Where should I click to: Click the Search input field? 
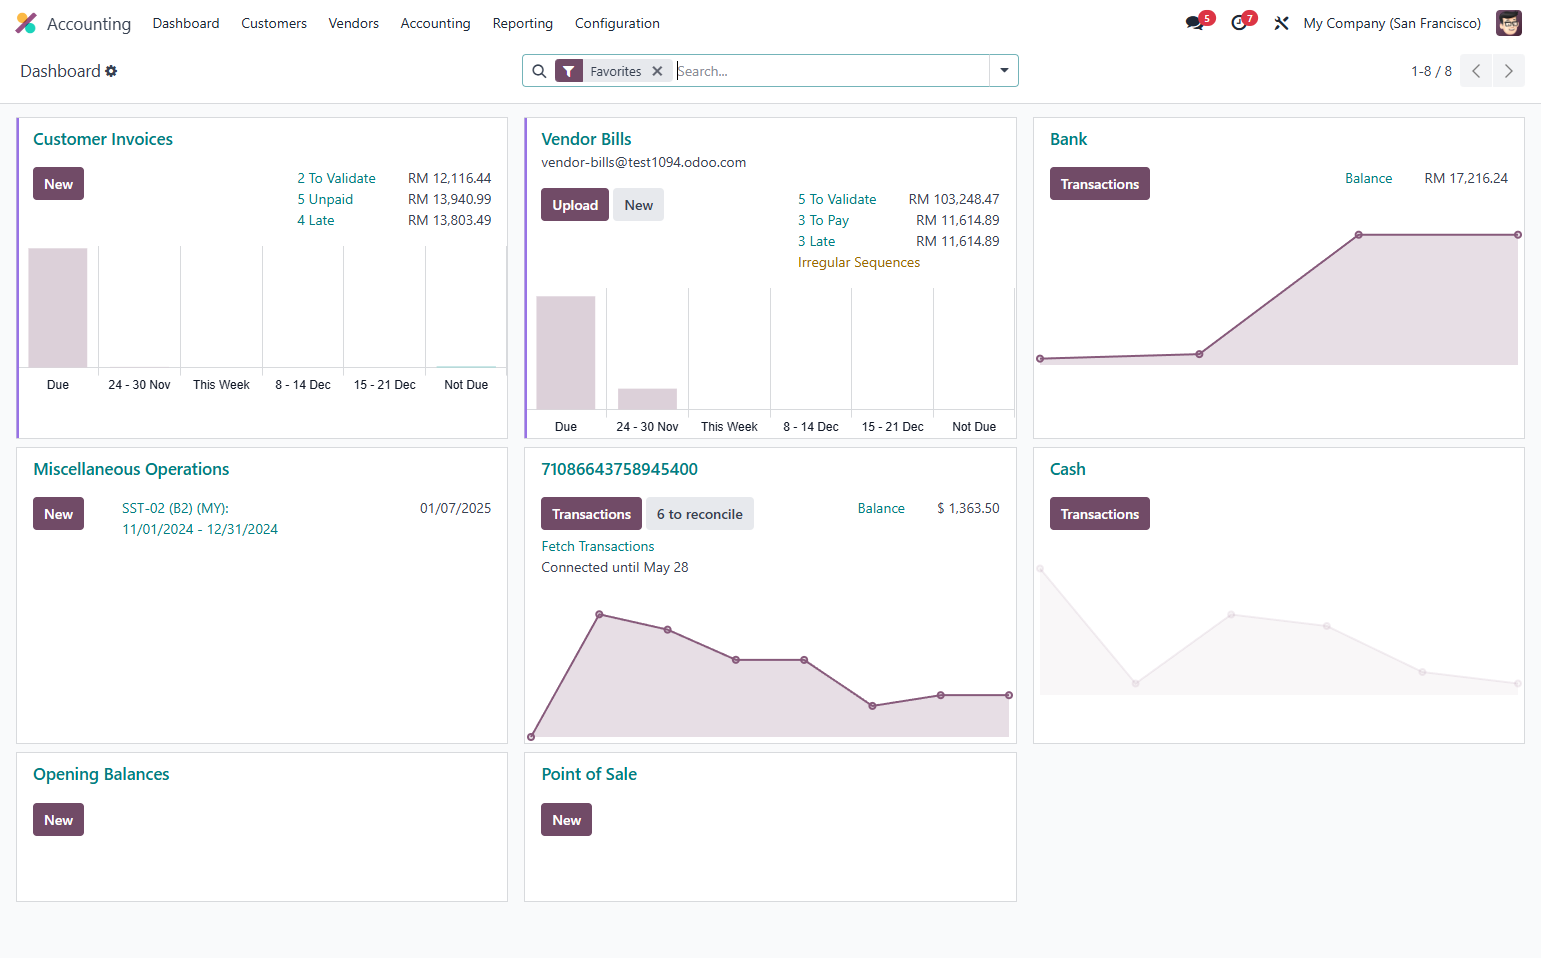point(832,71)
